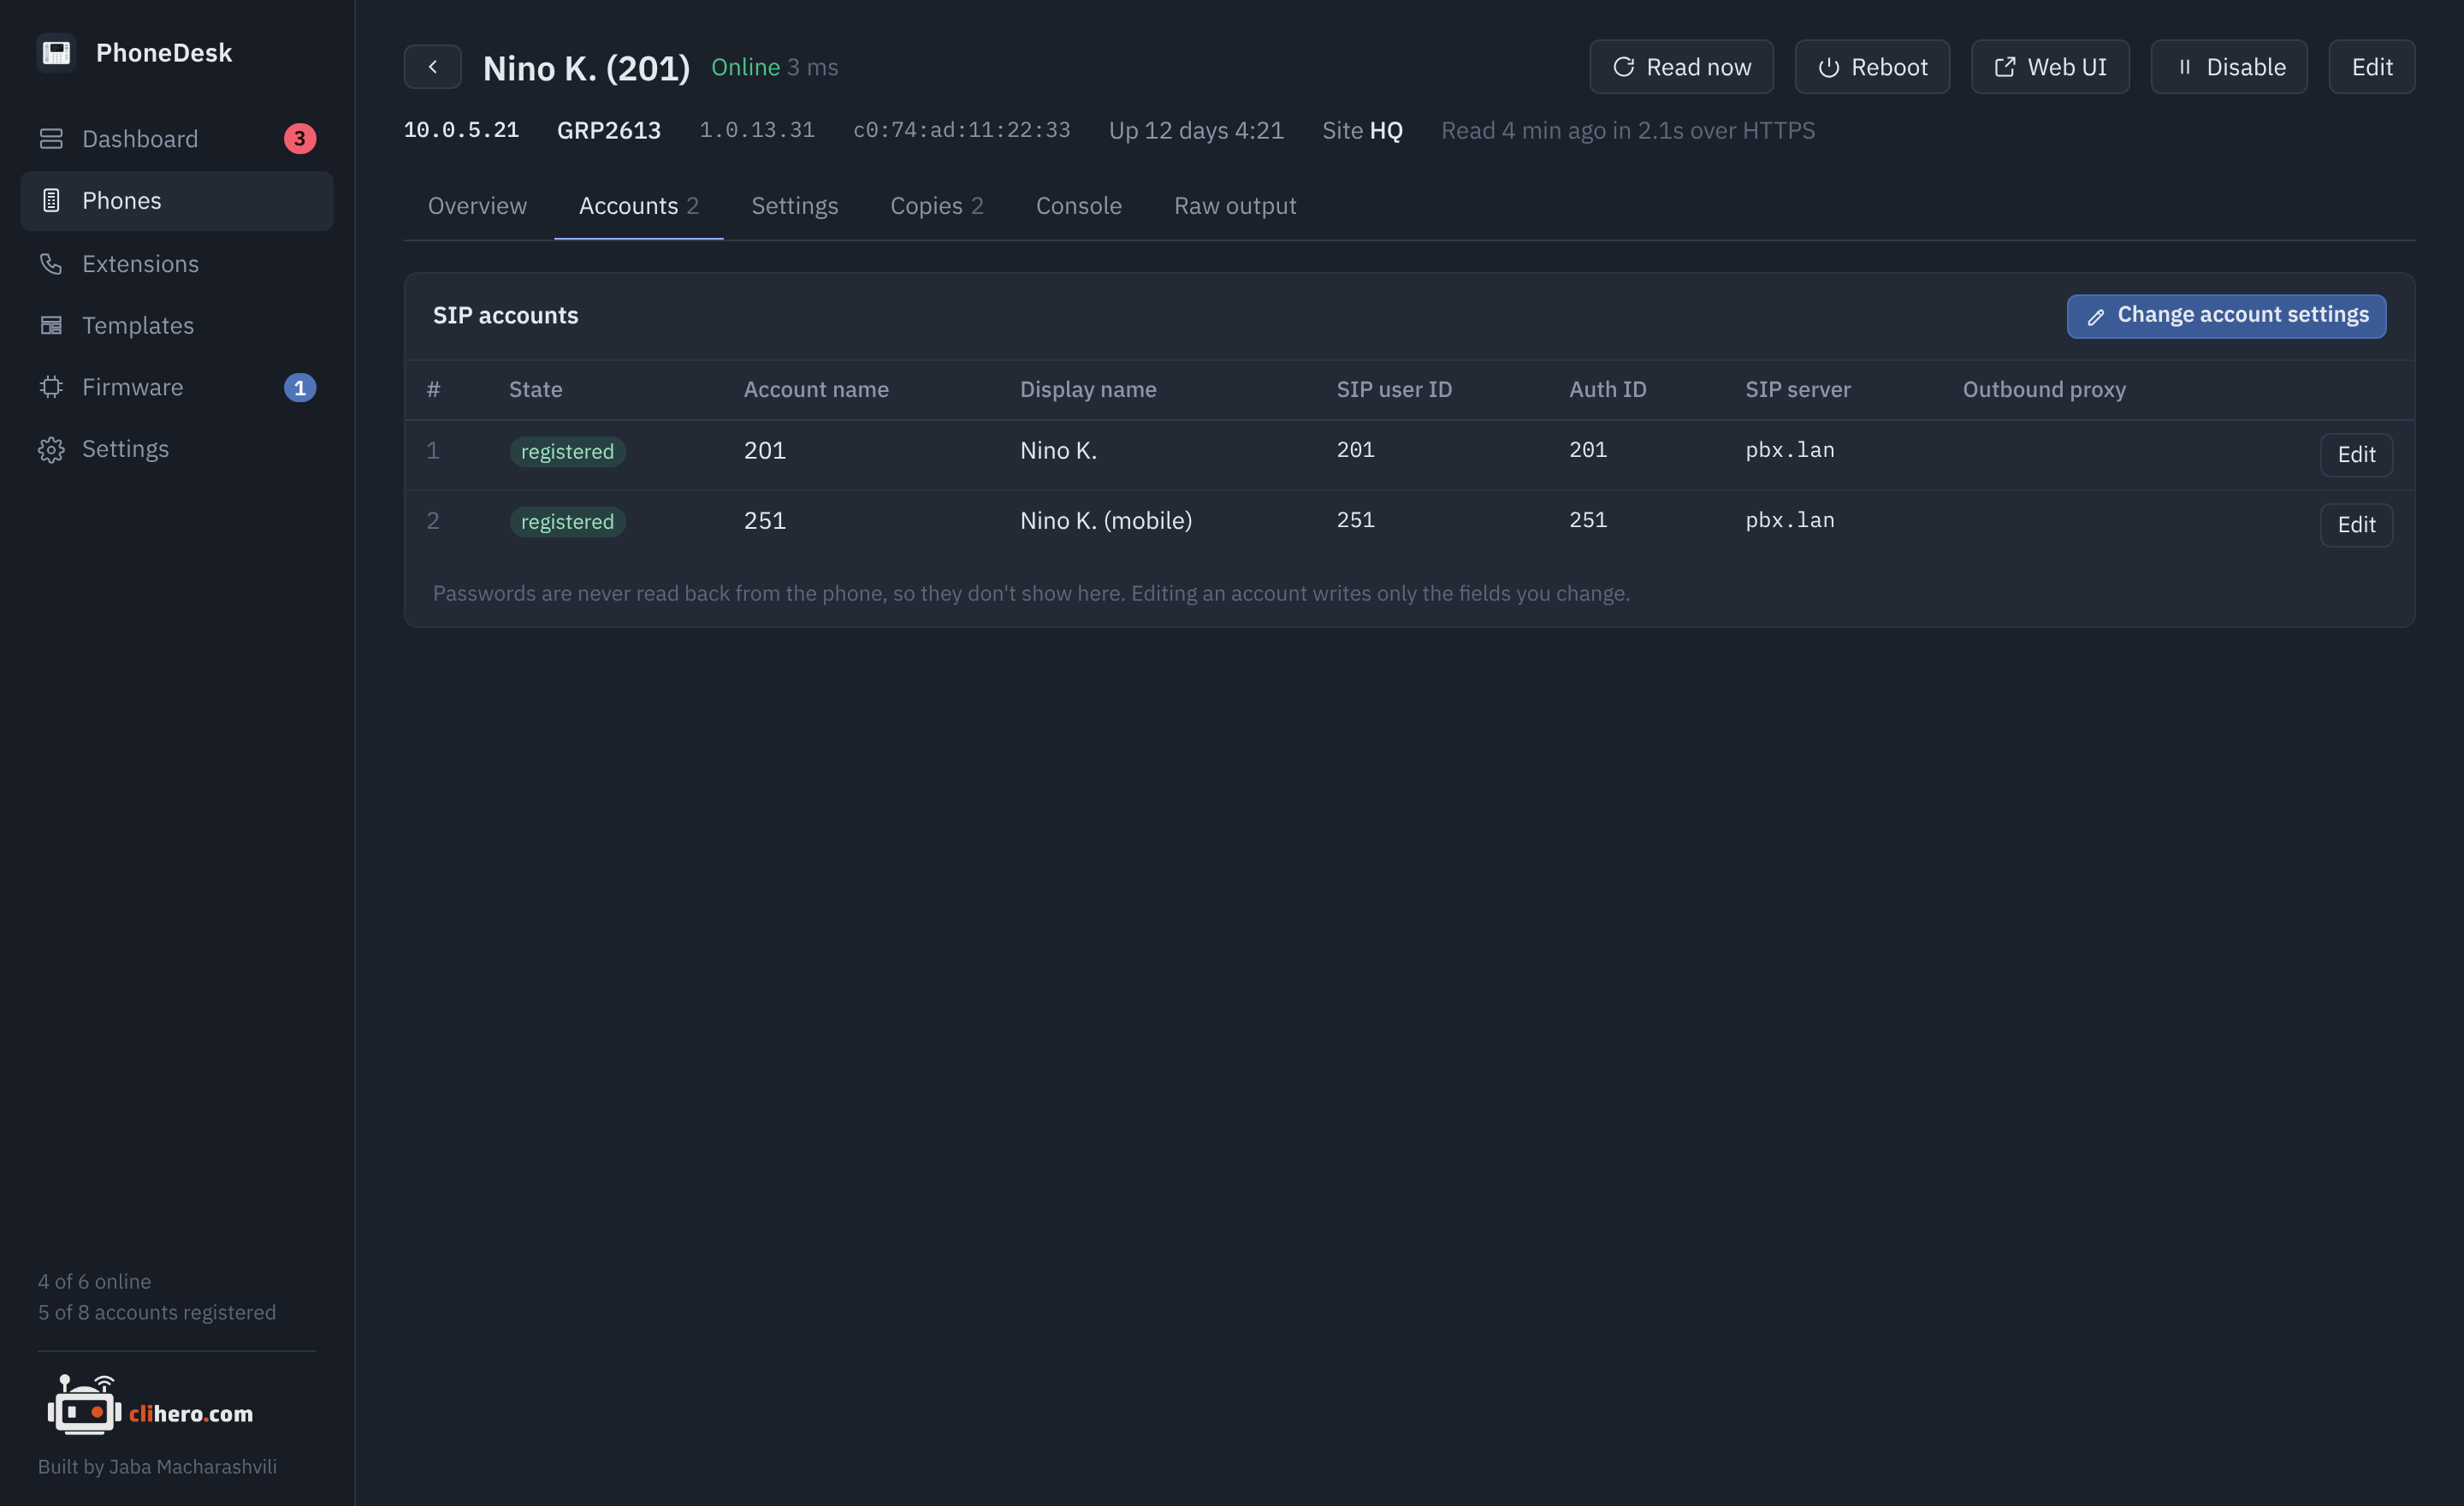Go back using the chevron button

click(x=432, y=67)
